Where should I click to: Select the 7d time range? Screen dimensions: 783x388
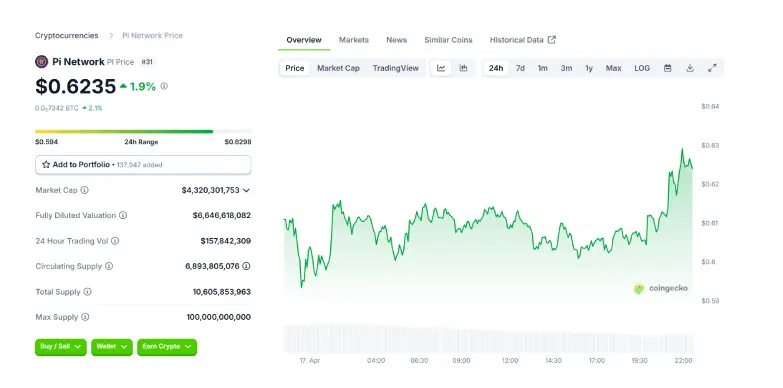click(520, 68)
